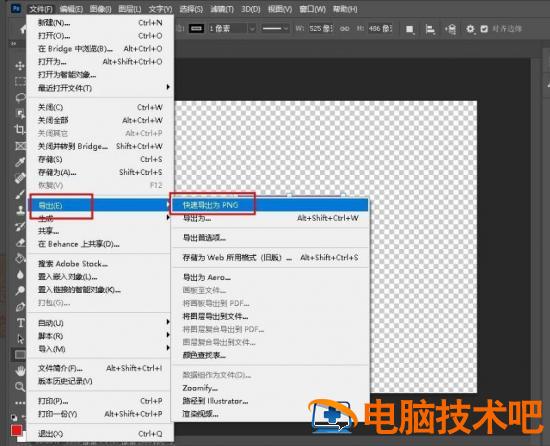
Task: Collapse the tools panel double-arrow
Action: coord(14,44)
